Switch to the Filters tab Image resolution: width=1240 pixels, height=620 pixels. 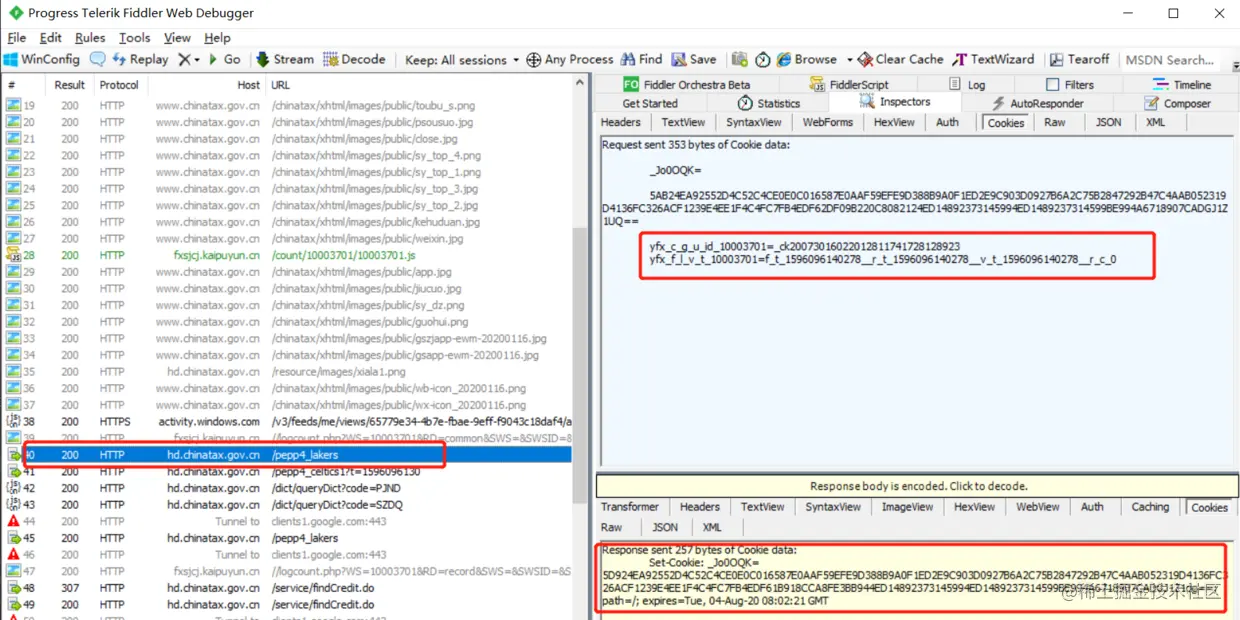[1069, 85]
